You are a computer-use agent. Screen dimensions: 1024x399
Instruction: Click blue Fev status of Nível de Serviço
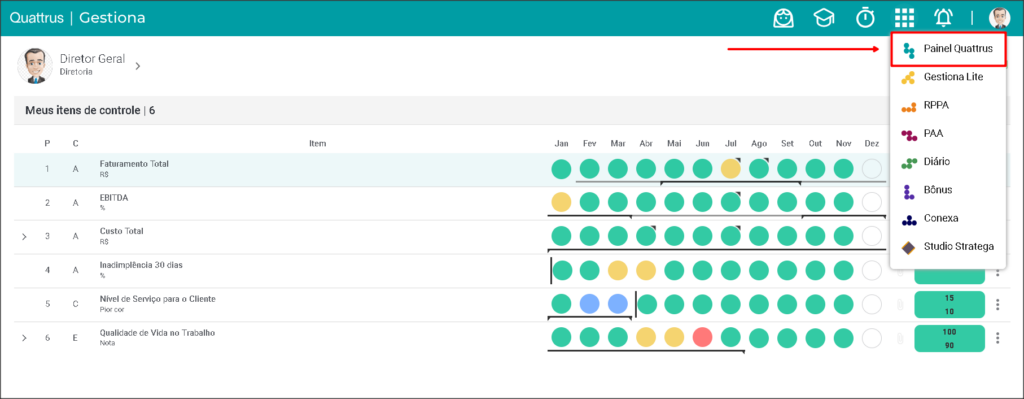coord(590,304)
